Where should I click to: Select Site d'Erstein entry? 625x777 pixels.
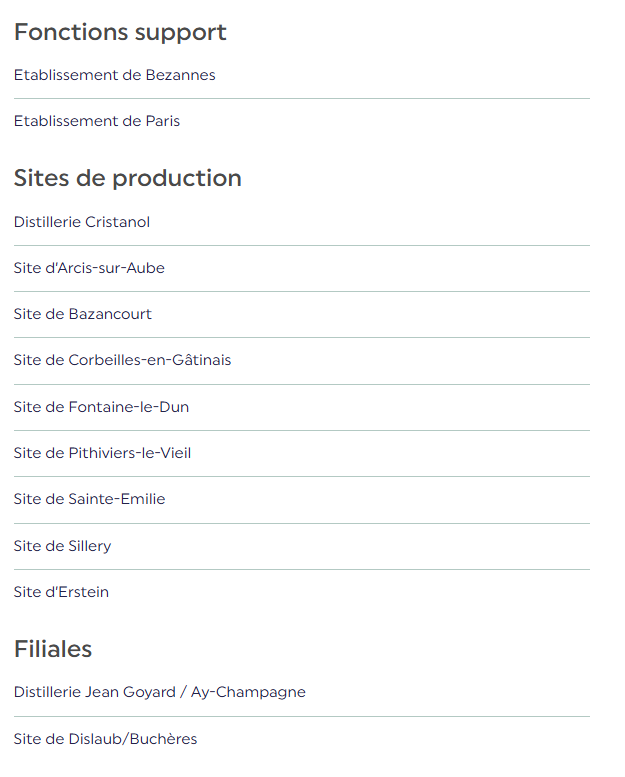61,592
